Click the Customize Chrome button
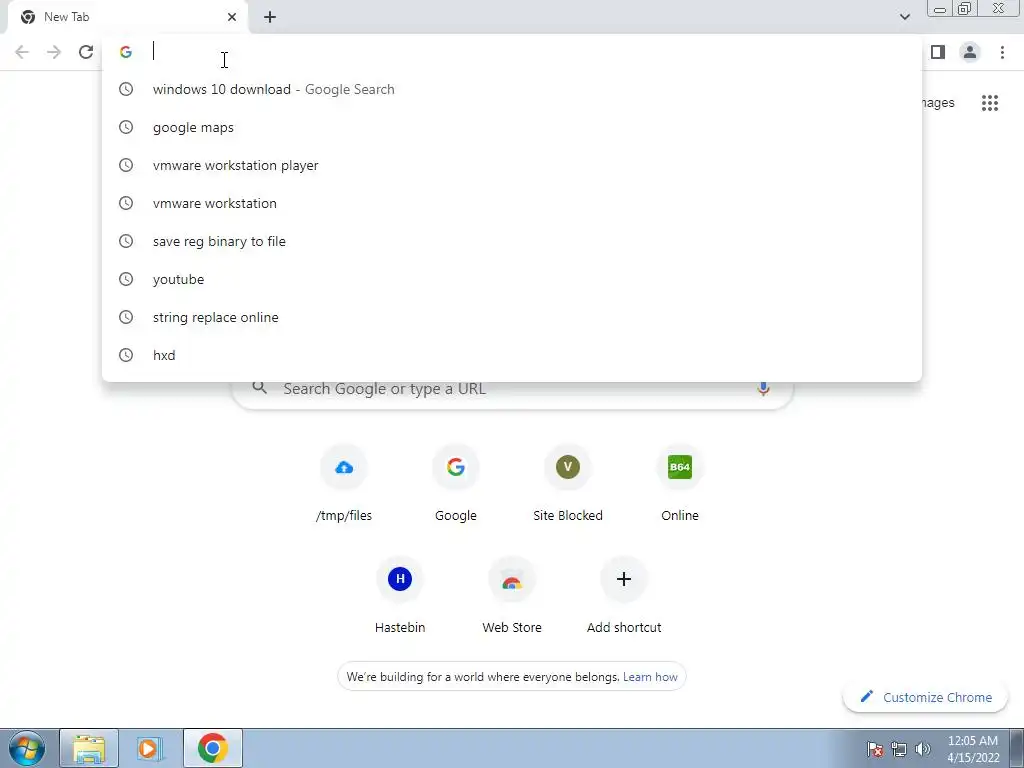The width and height of the screenshot is (1024, 768). (925, 697)
